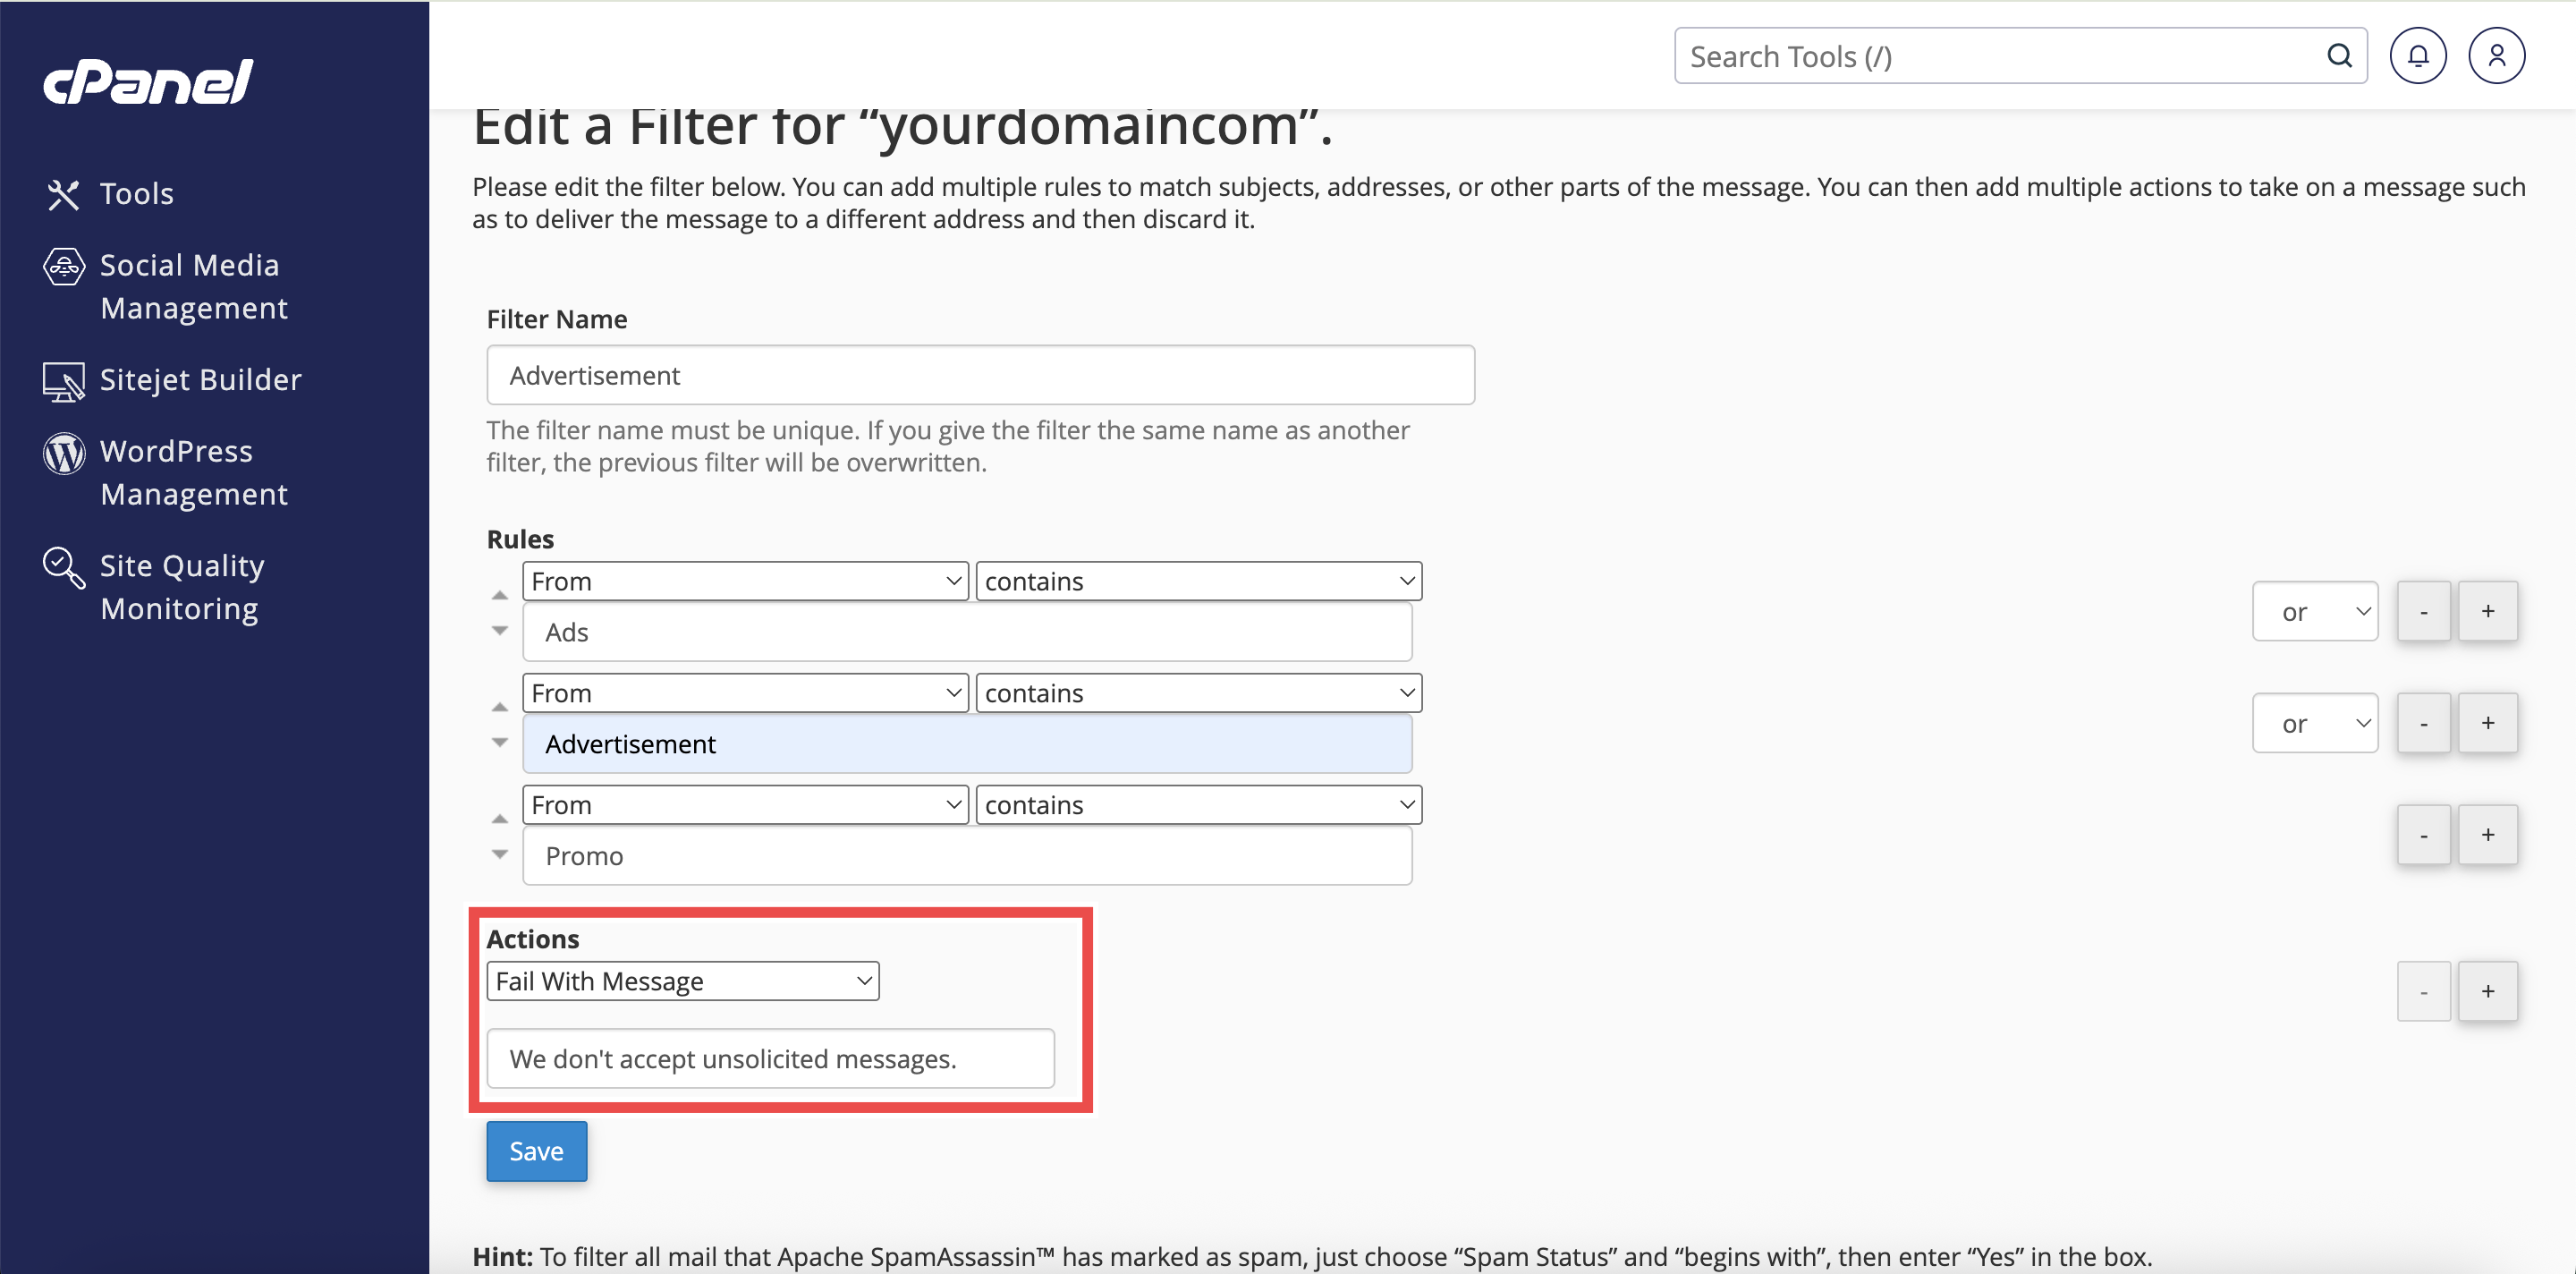Add an action with the plus button
The height and width of the screenshot is (1274, 2576).
(x=2487, y=991)
